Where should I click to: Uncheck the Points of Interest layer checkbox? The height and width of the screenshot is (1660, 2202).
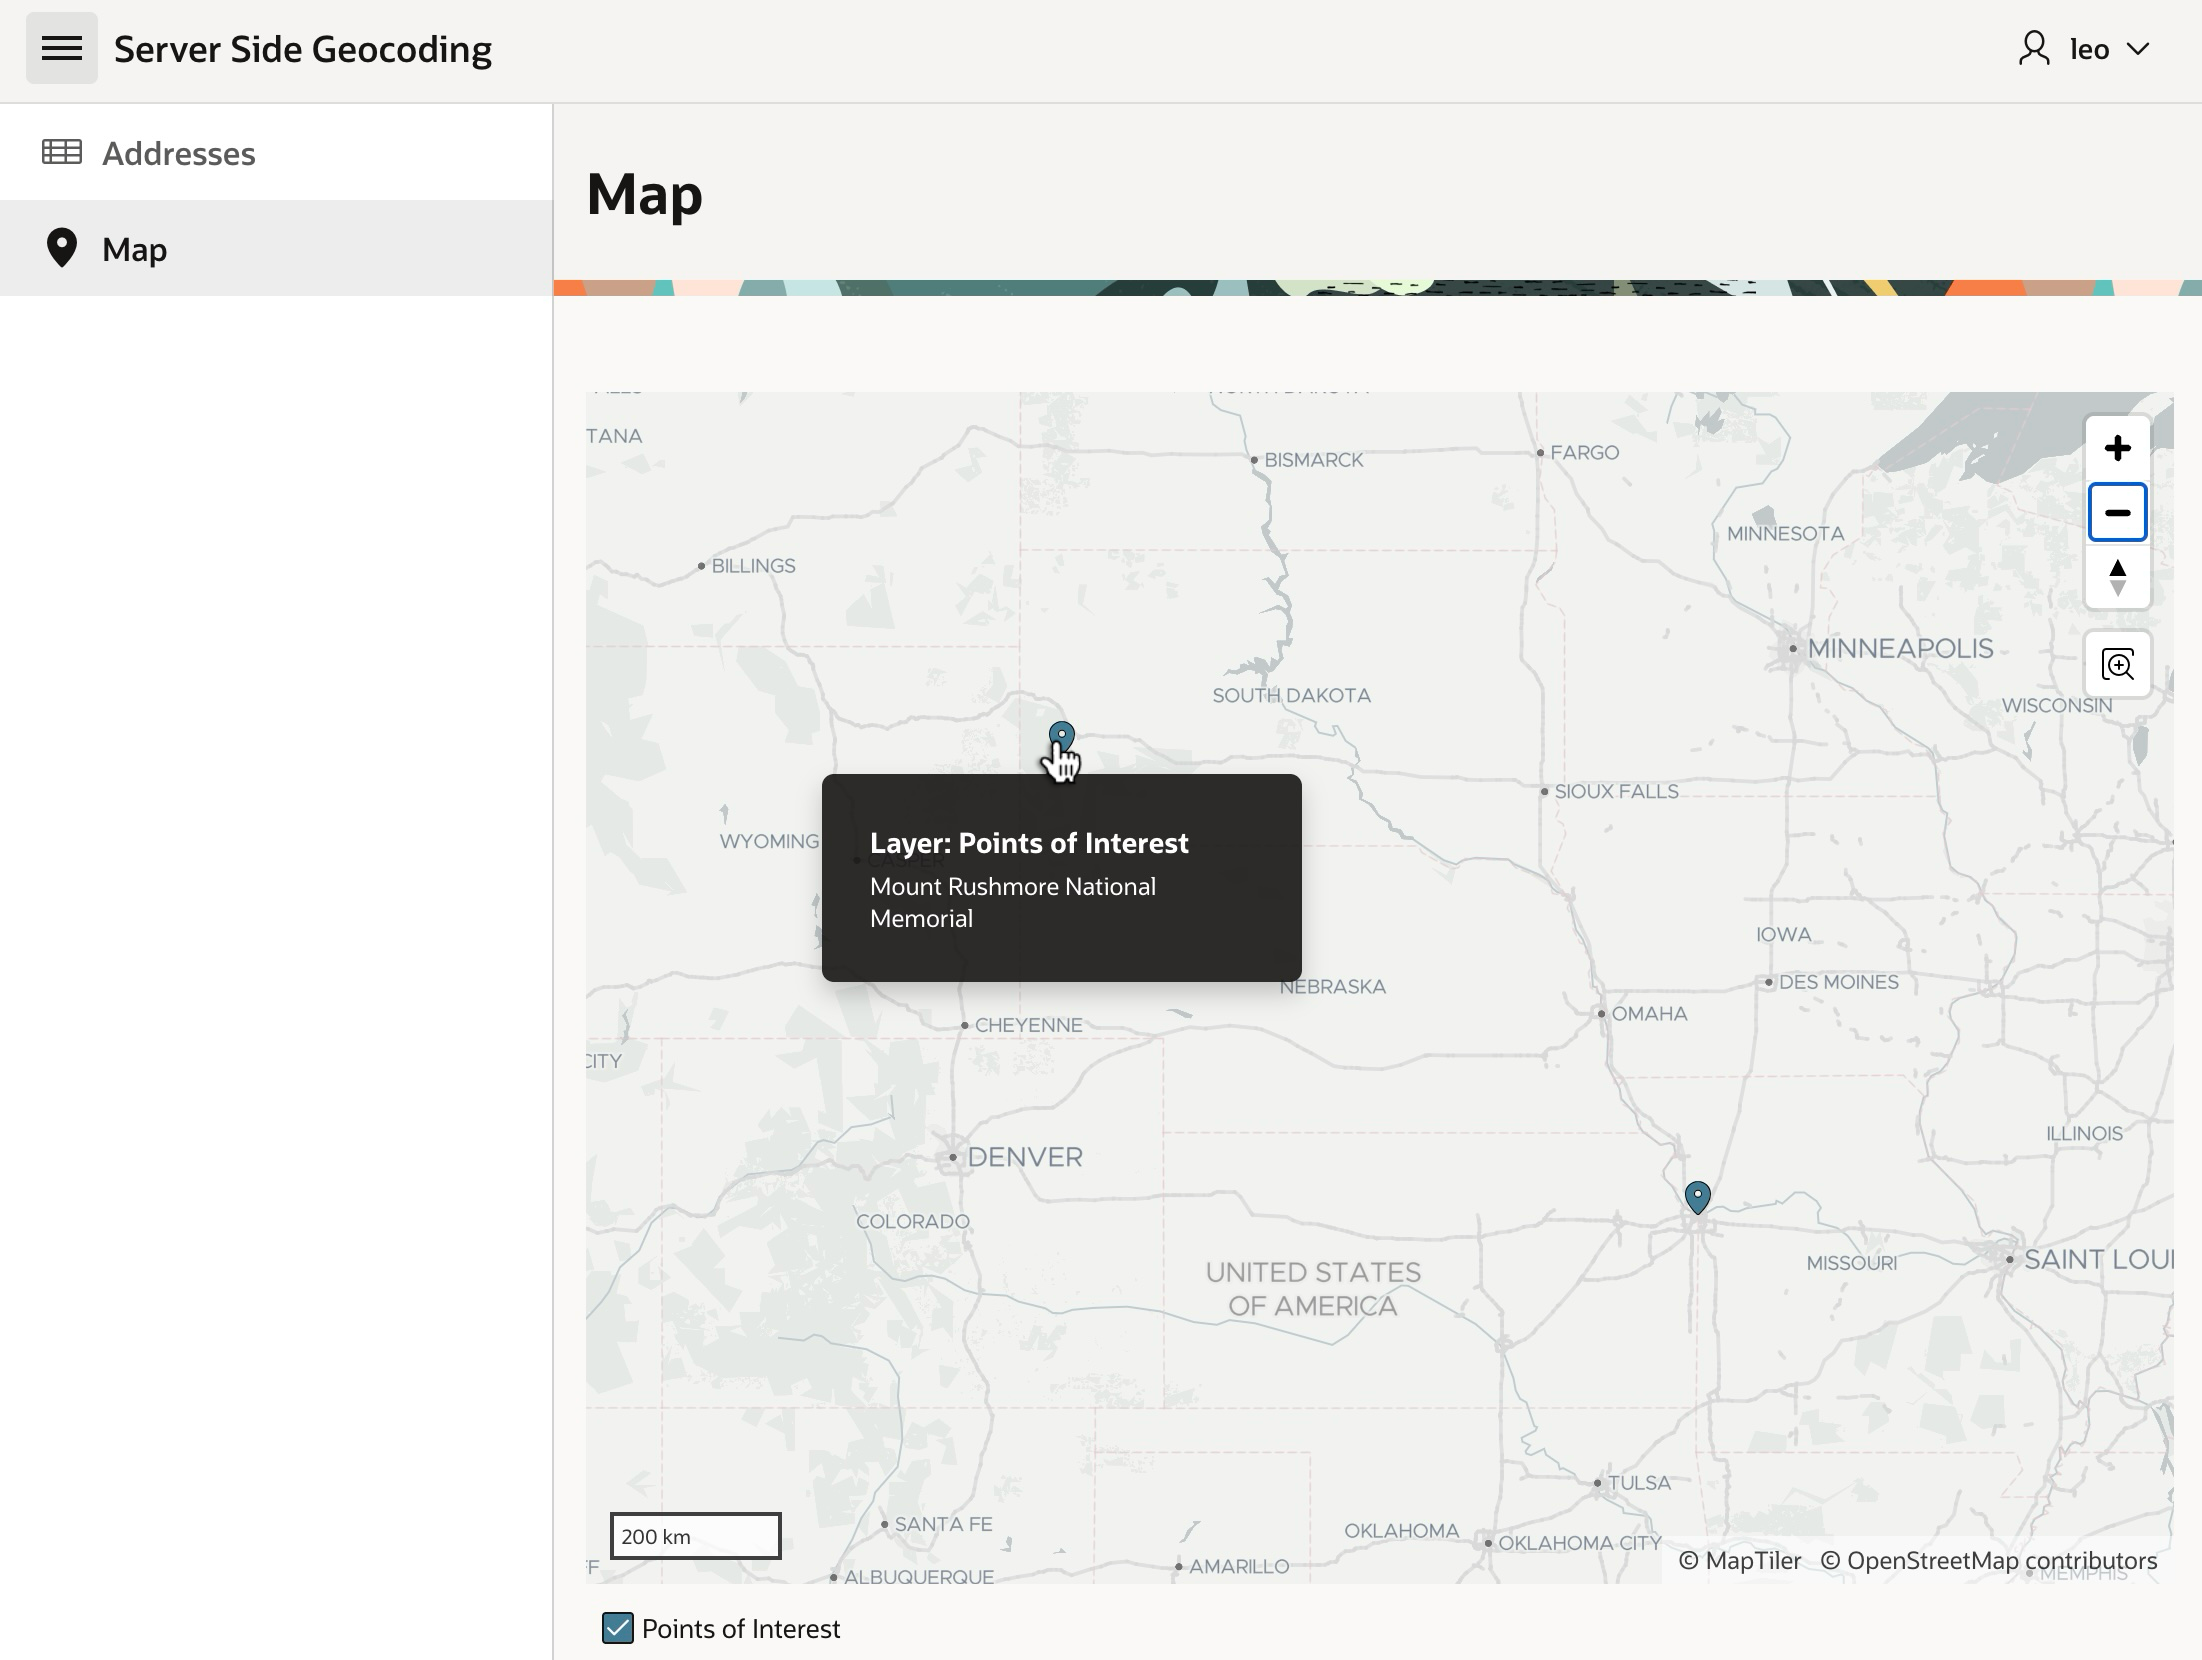point(618,1629)
